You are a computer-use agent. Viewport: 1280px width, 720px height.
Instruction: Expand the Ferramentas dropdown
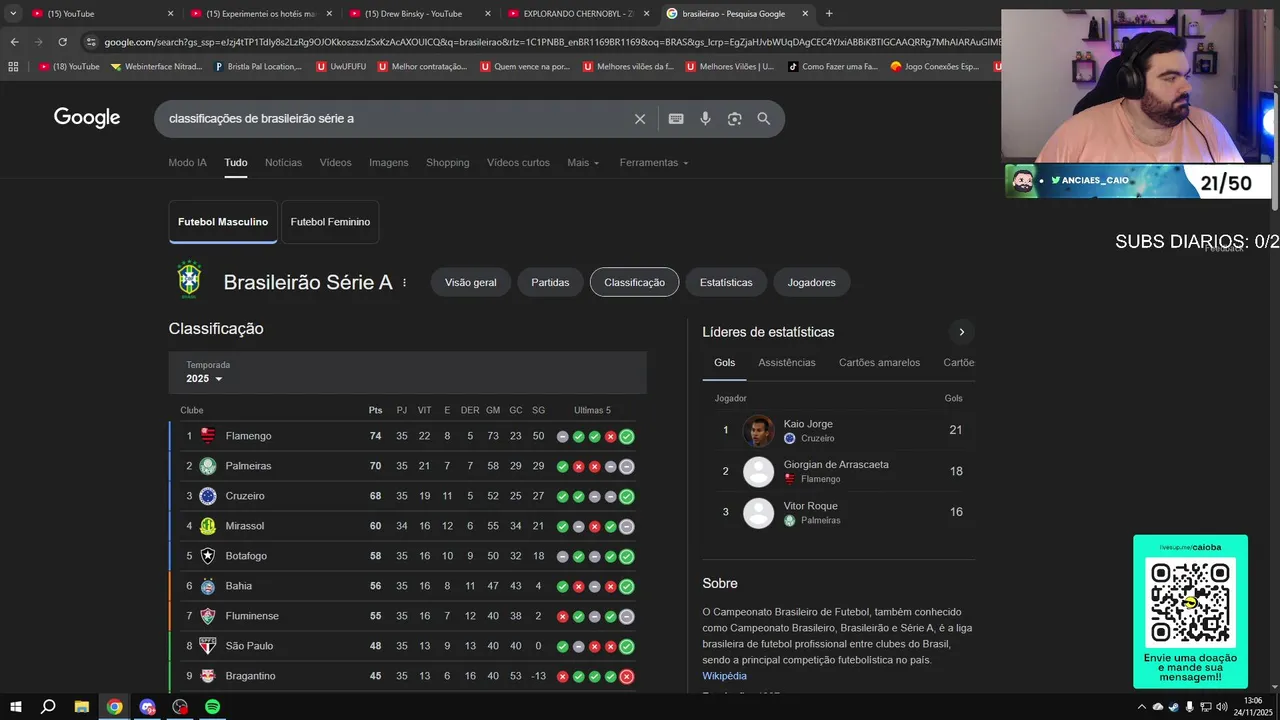[654, 163]
